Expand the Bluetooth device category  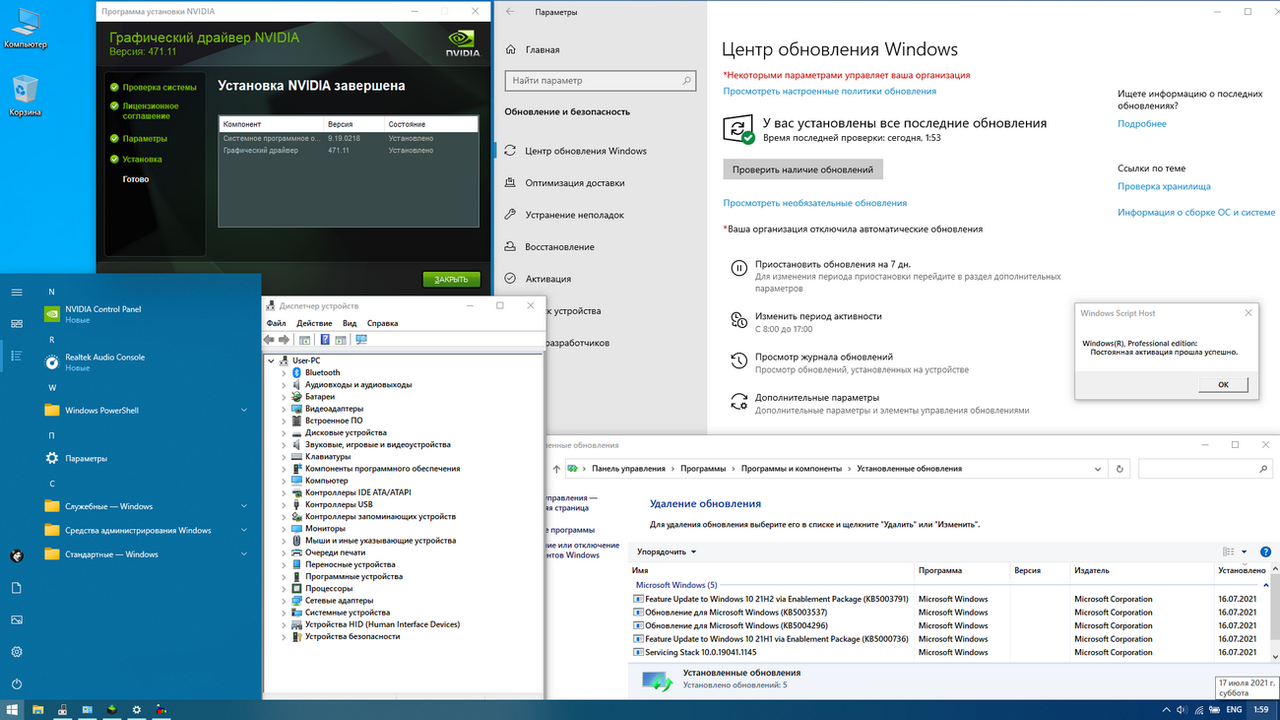coord(284,373)
